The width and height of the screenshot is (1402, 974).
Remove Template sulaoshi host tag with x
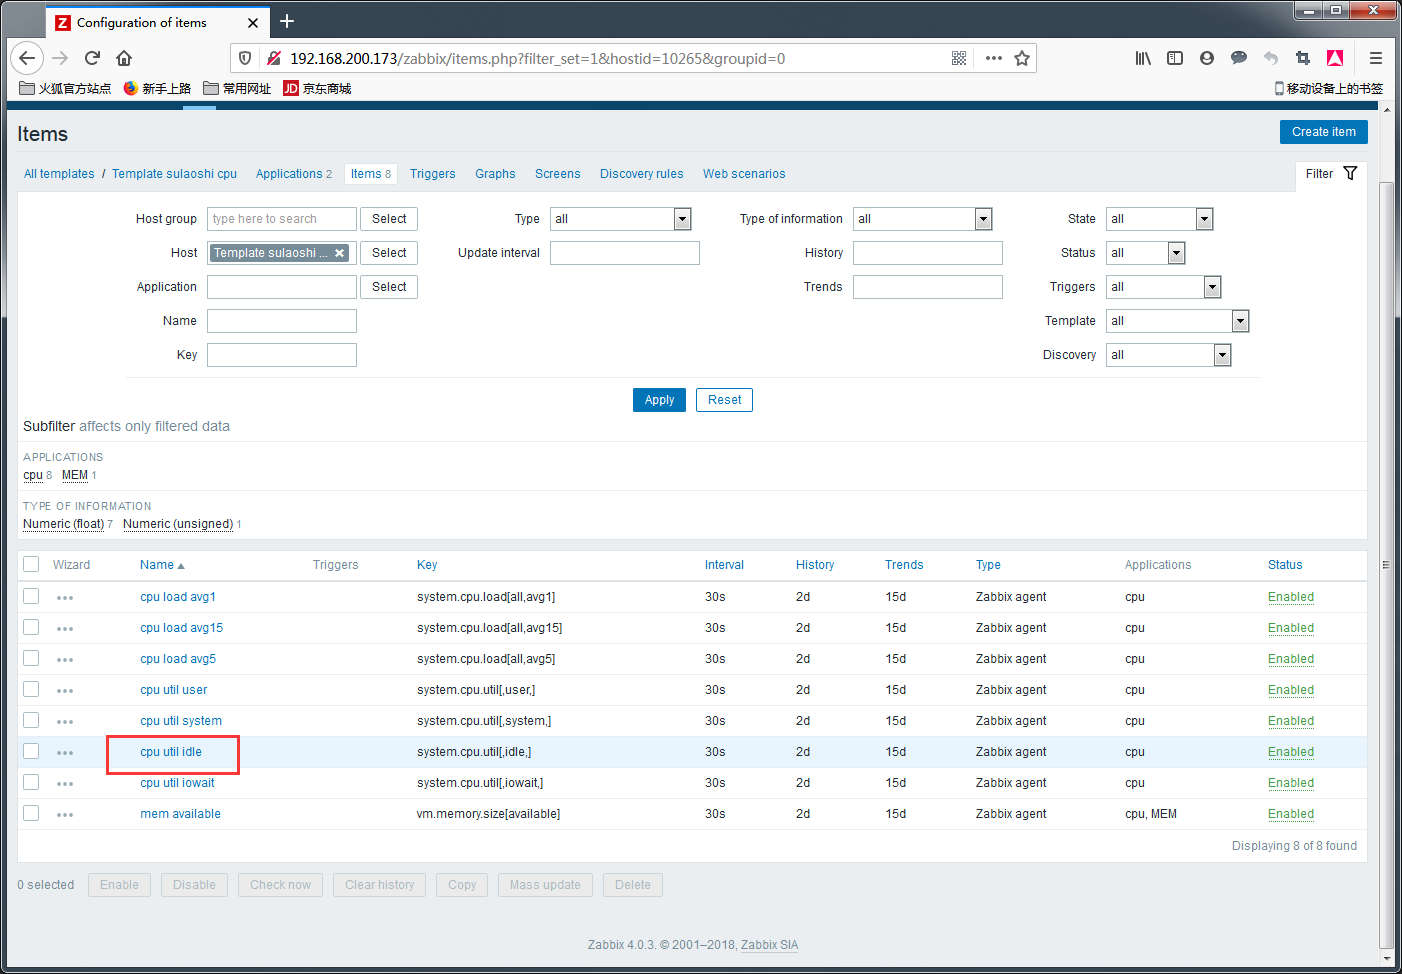340,253
